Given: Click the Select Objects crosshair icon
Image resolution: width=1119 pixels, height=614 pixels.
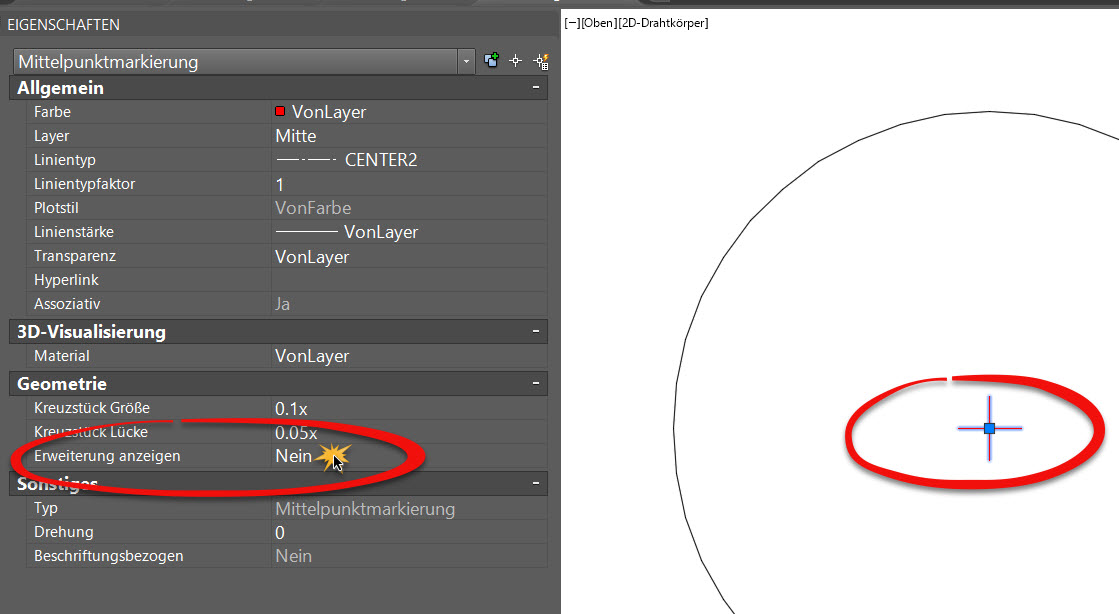Looking at the screenshot, I should point(515,61).
